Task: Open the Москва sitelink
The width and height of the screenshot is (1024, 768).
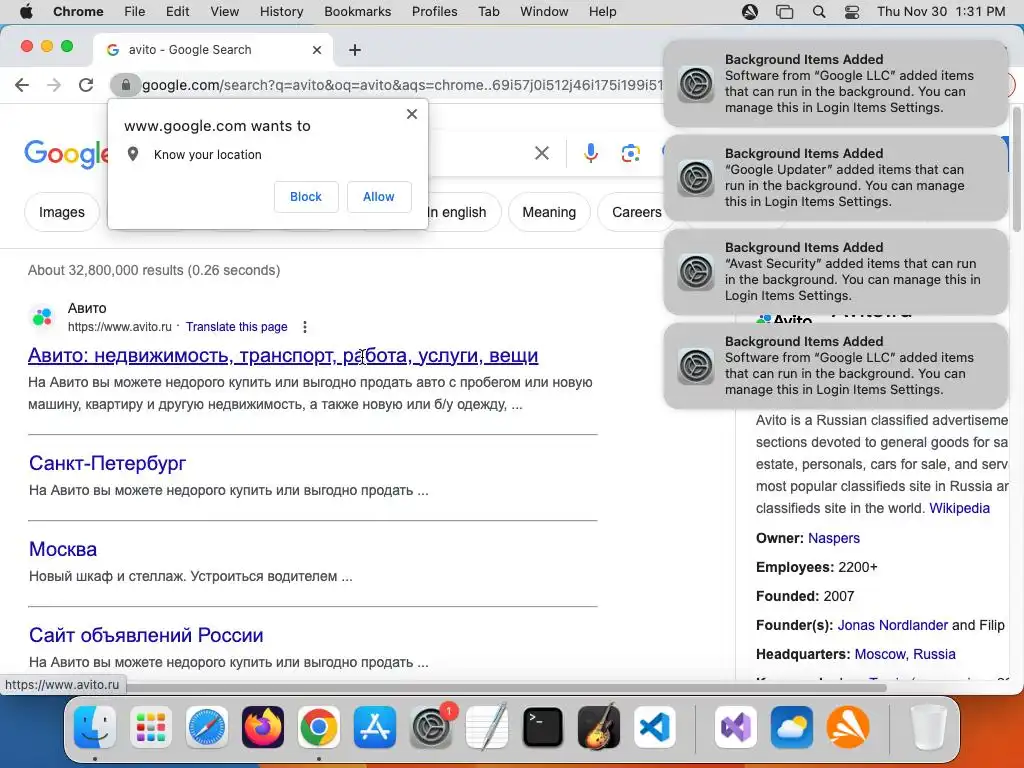Action: tap(63, 549)
